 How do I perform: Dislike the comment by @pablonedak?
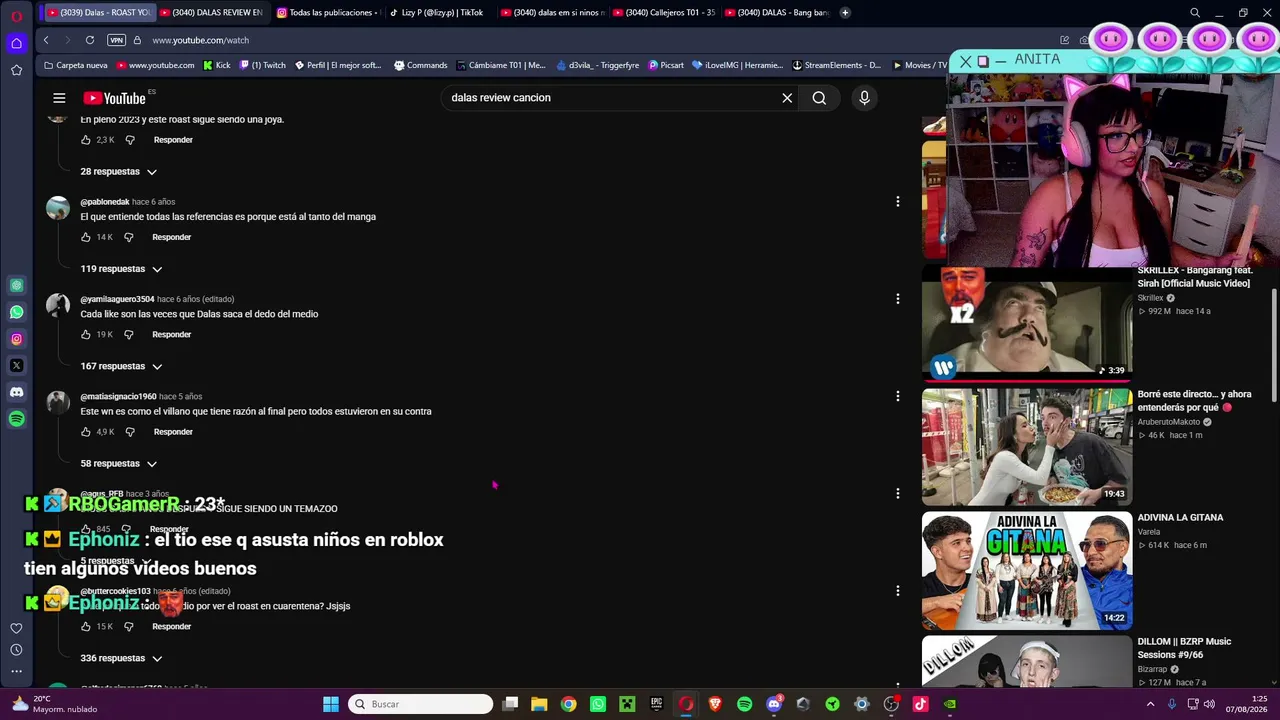click(128, 237)
